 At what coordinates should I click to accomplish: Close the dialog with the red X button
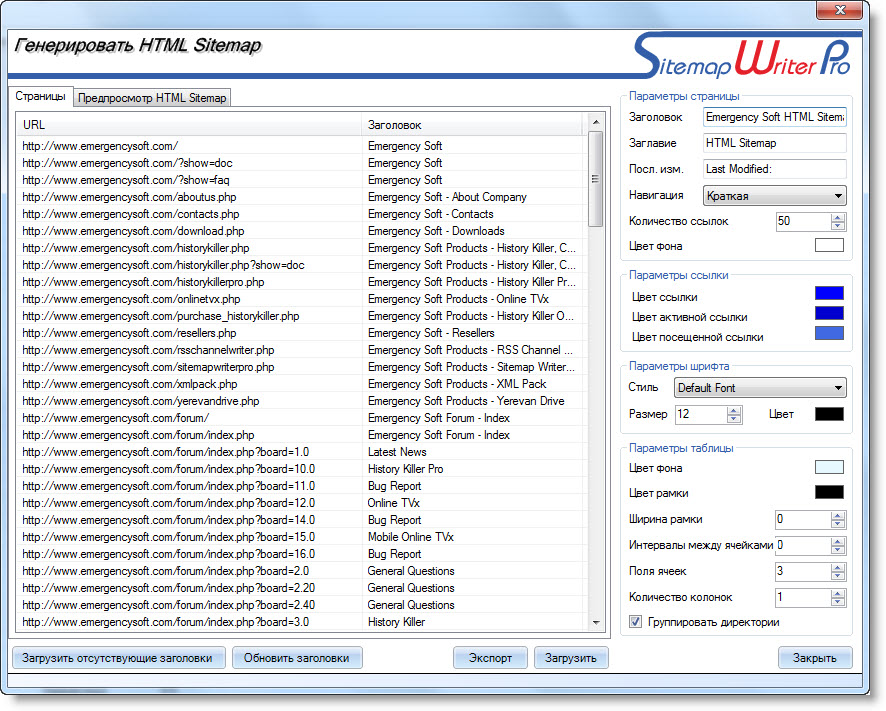[x=840, y=10]
